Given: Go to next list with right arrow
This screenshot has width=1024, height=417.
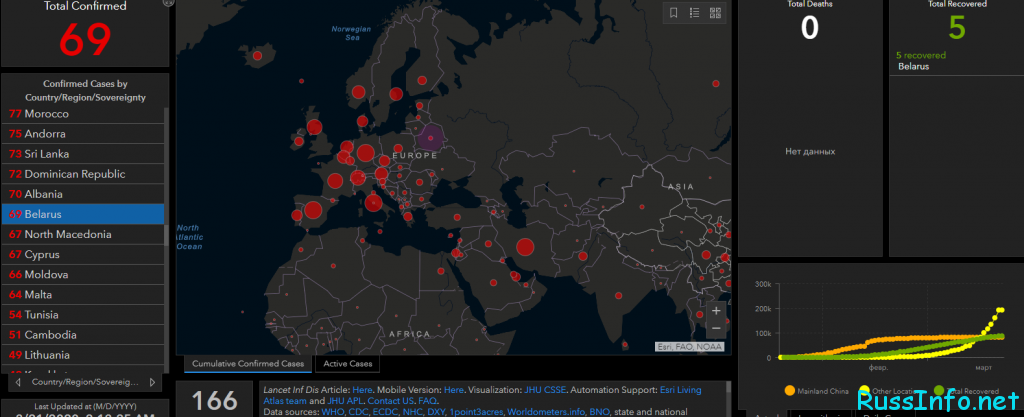Looking at the screenshot, I should (152, 382).
